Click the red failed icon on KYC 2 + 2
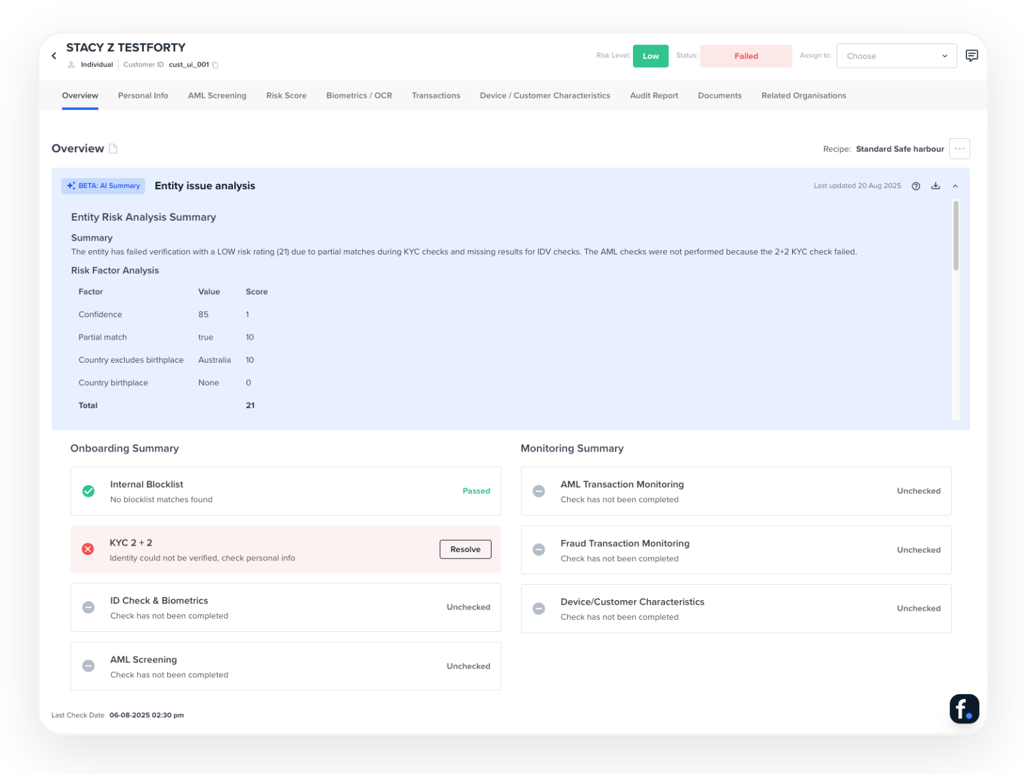The image size is (1024, 774). [x=88, y=549]
